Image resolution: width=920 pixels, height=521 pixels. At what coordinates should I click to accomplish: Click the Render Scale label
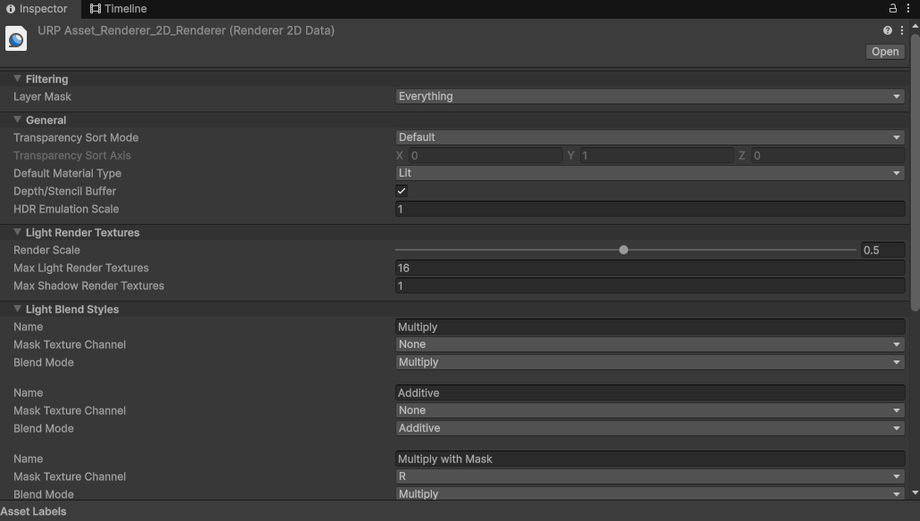(46, 250)
